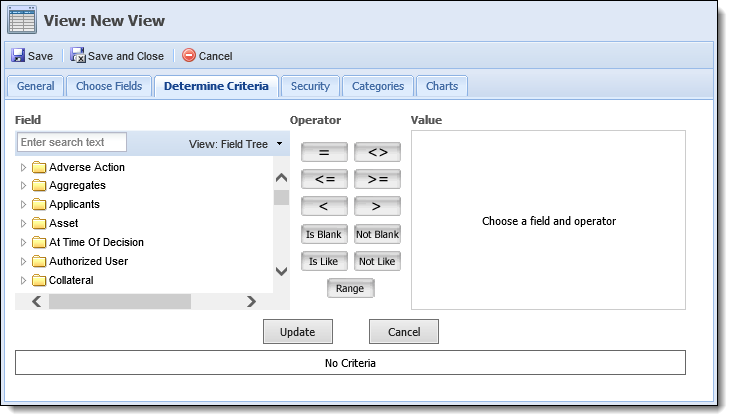Click the Save floppy disk icon
The width and height of the screenshot is (735, 420).
[x=18, y=55]
